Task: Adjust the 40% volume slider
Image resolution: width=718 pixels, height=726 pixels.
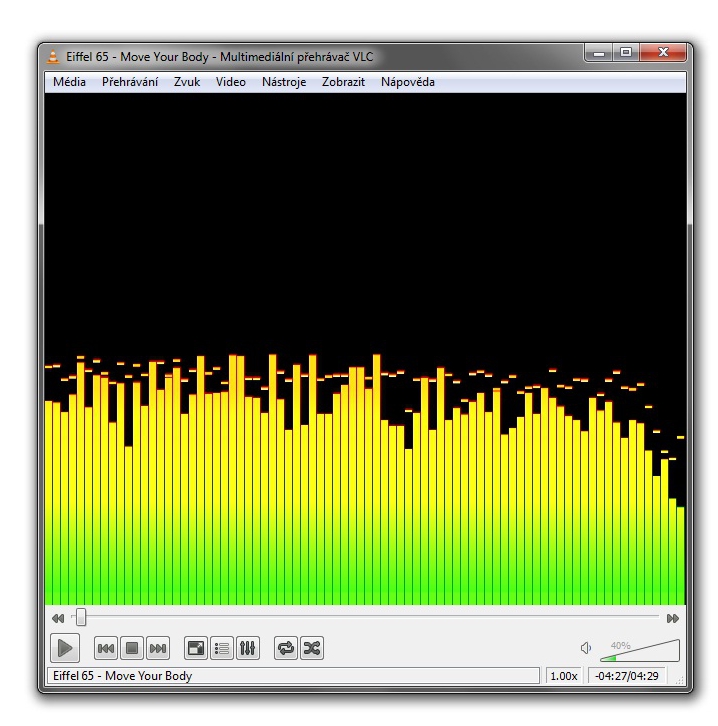Action: tap(640, 651)
